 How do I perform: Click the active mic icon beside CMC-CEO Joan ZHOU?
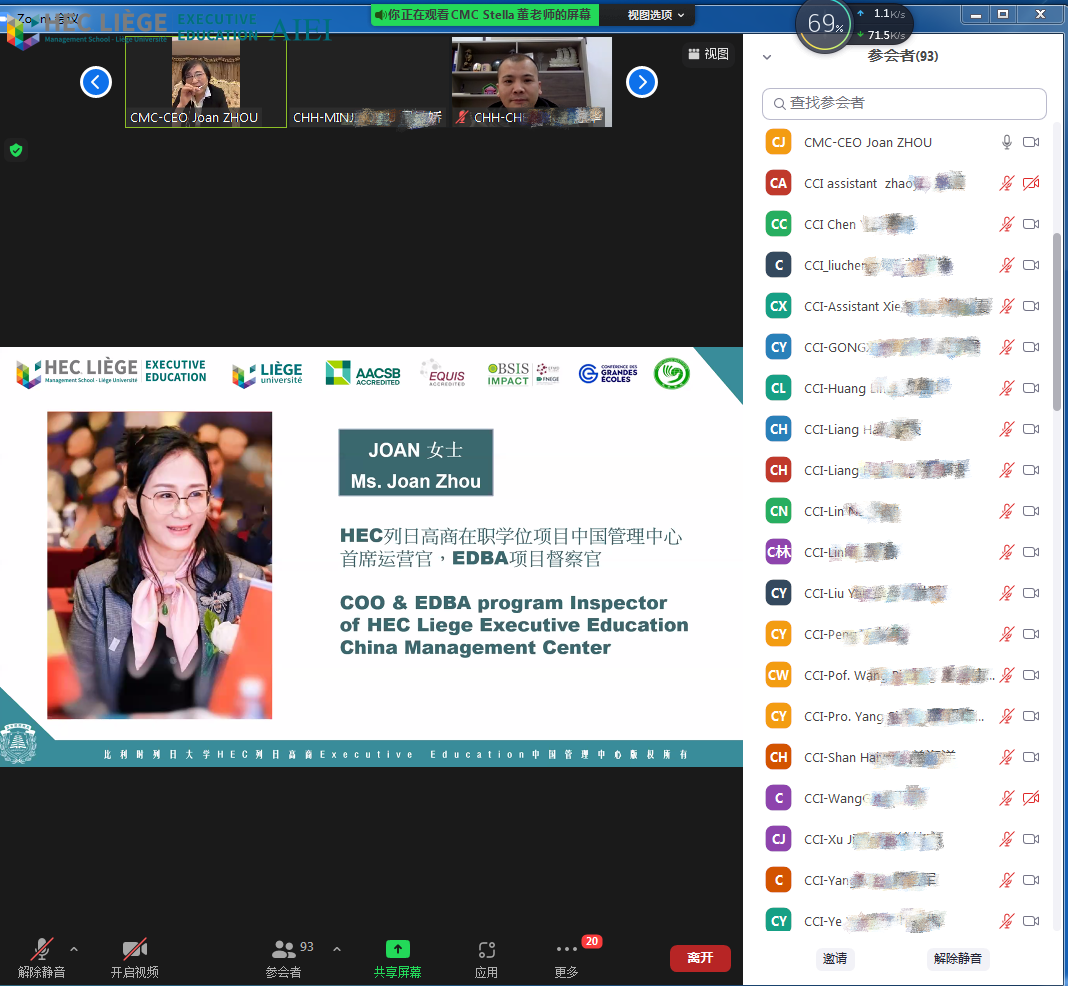pos(1006,142)
